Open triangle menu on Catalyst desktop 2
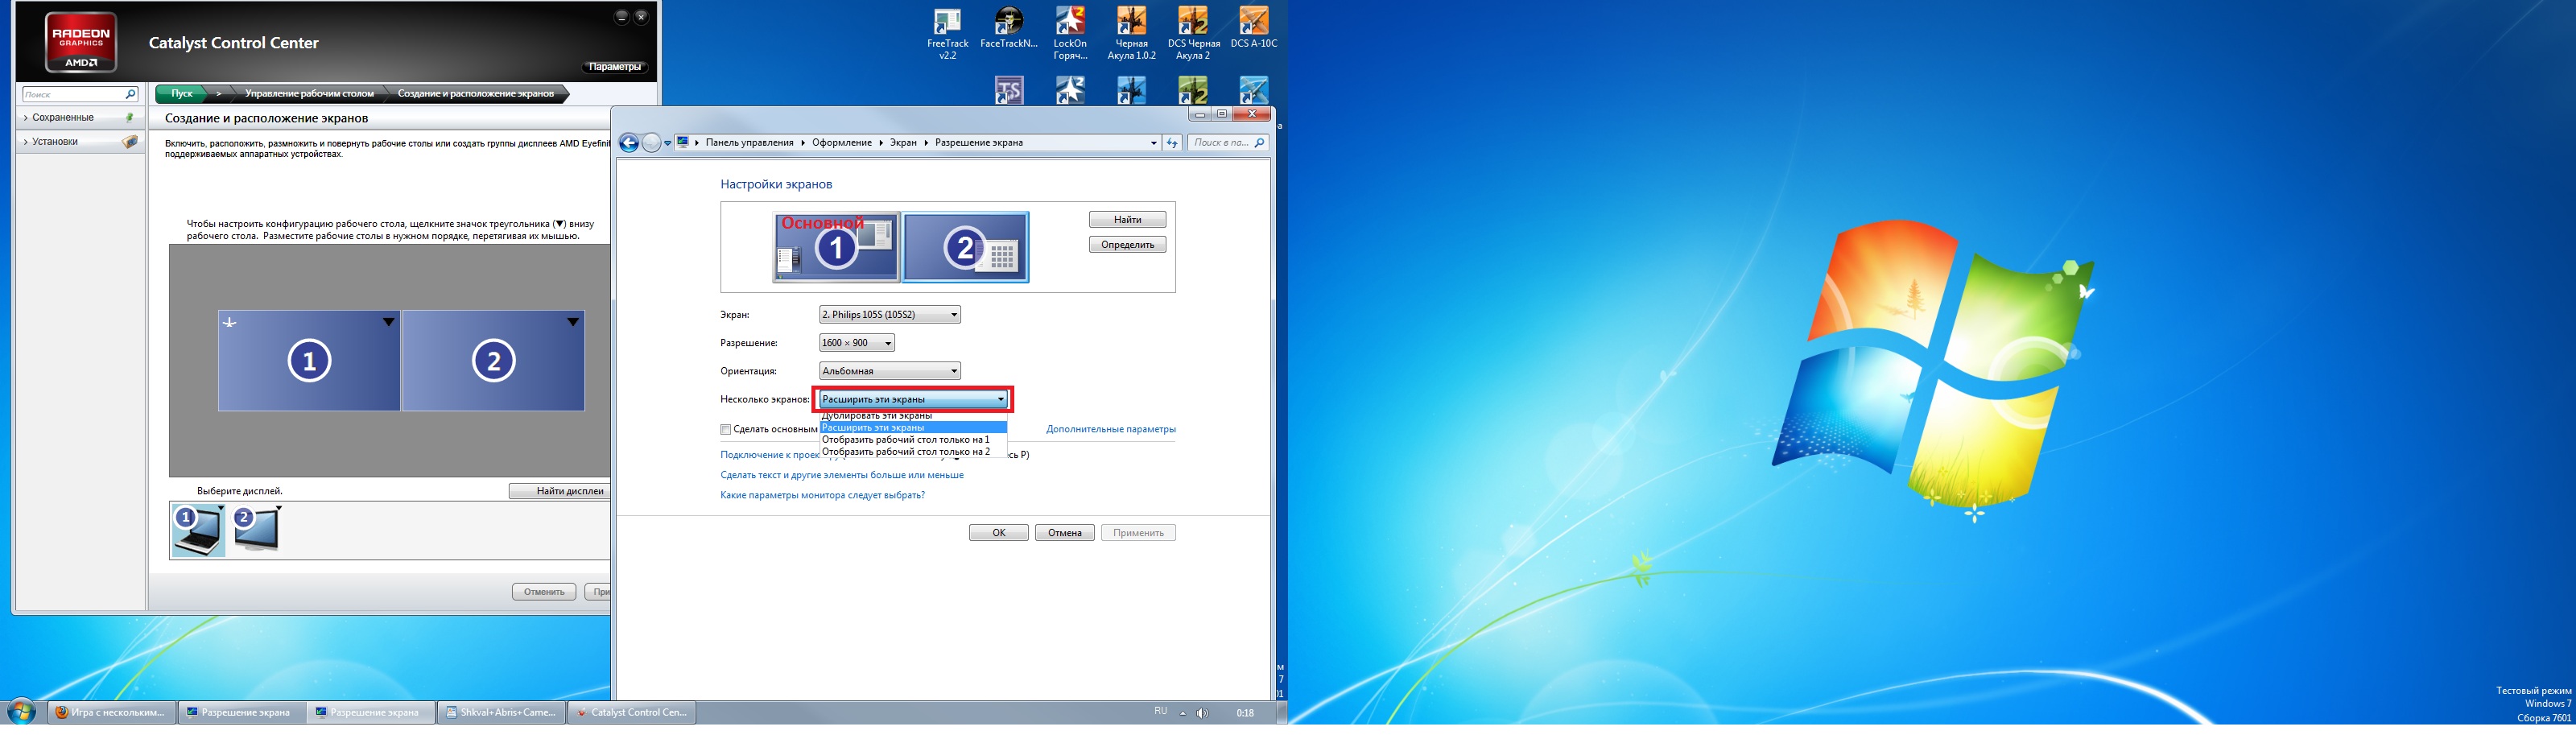The height and width of the screenshot is (739, 2576). point(573,322)
